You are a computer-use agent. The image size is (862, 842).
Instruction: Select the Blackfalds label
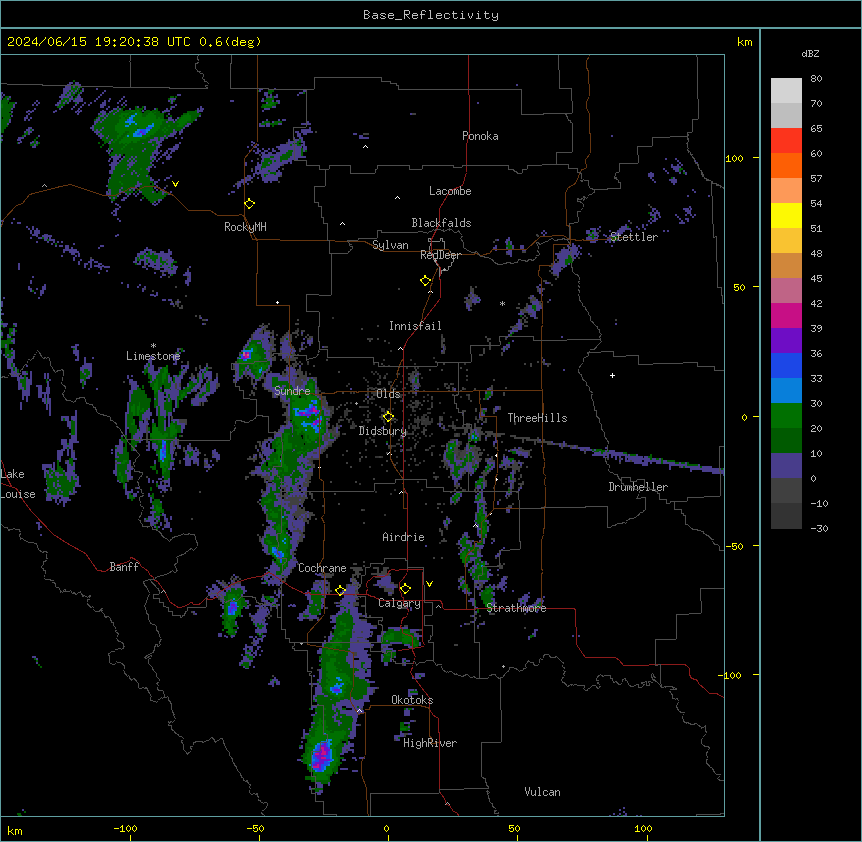tap(441, 223)
